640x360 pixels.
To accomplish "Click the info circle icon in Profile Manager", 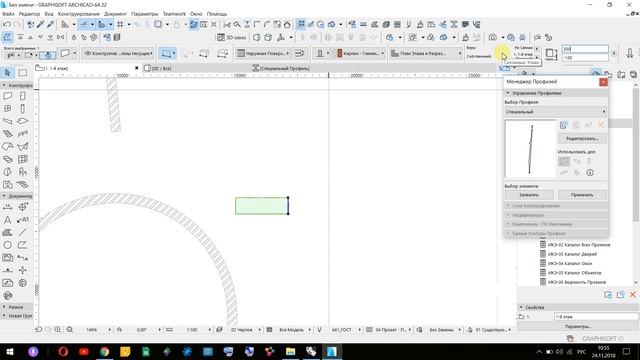I will pyautogui.click(x=590, y=173).
